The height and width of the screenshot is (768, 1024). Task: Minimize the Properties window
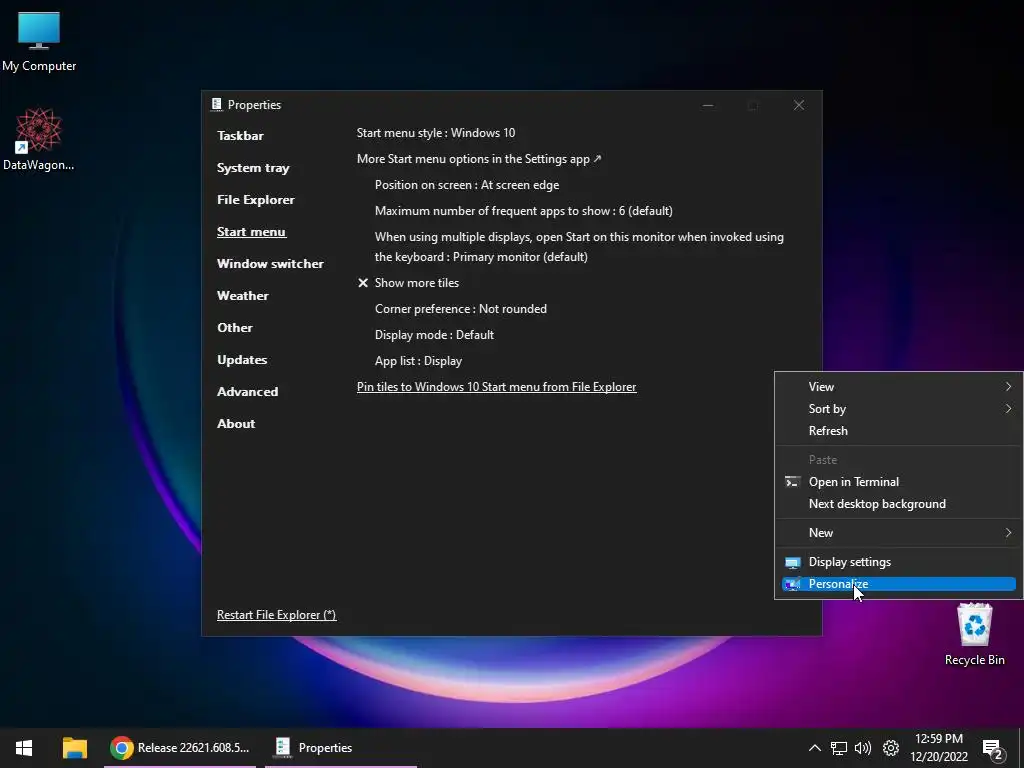pyautogui.click(x=708, y=105)
